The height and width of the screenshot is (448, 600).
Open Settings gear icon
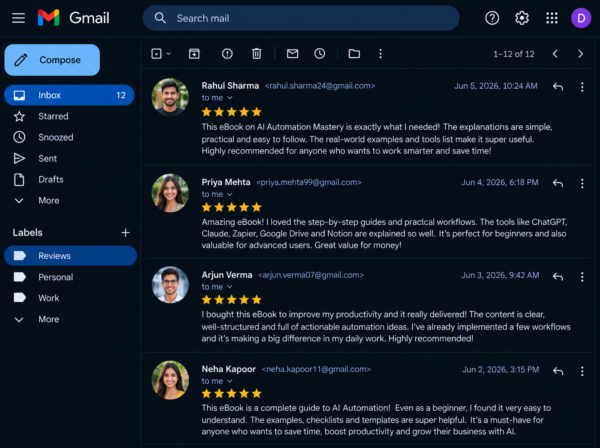pos(522,18)
